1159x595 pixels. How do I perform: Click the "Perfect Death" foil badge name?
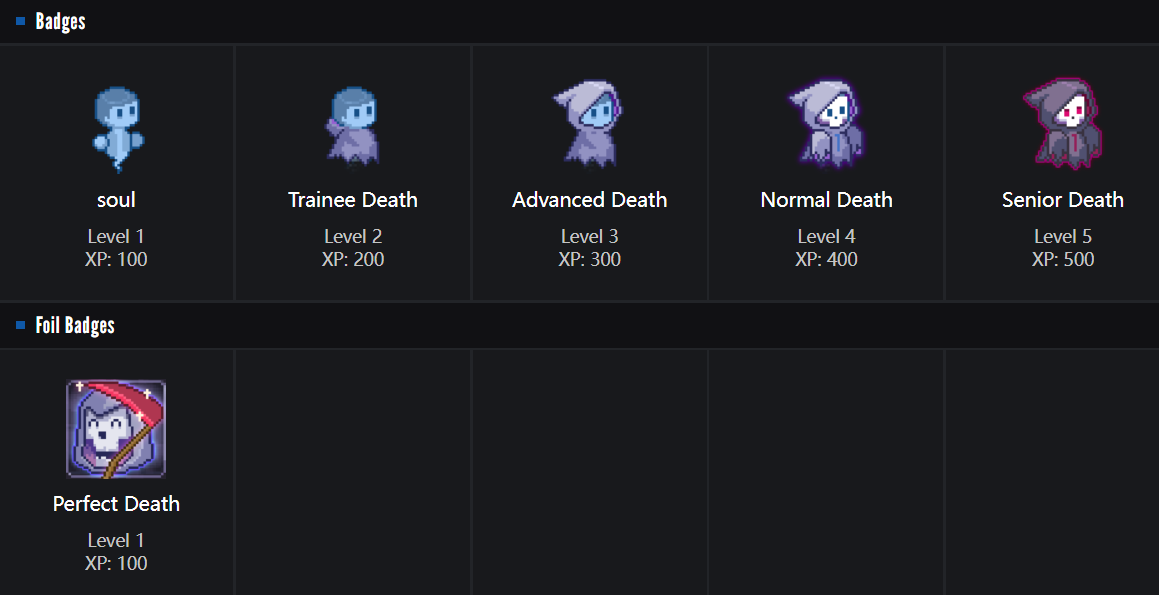(116, 504)
